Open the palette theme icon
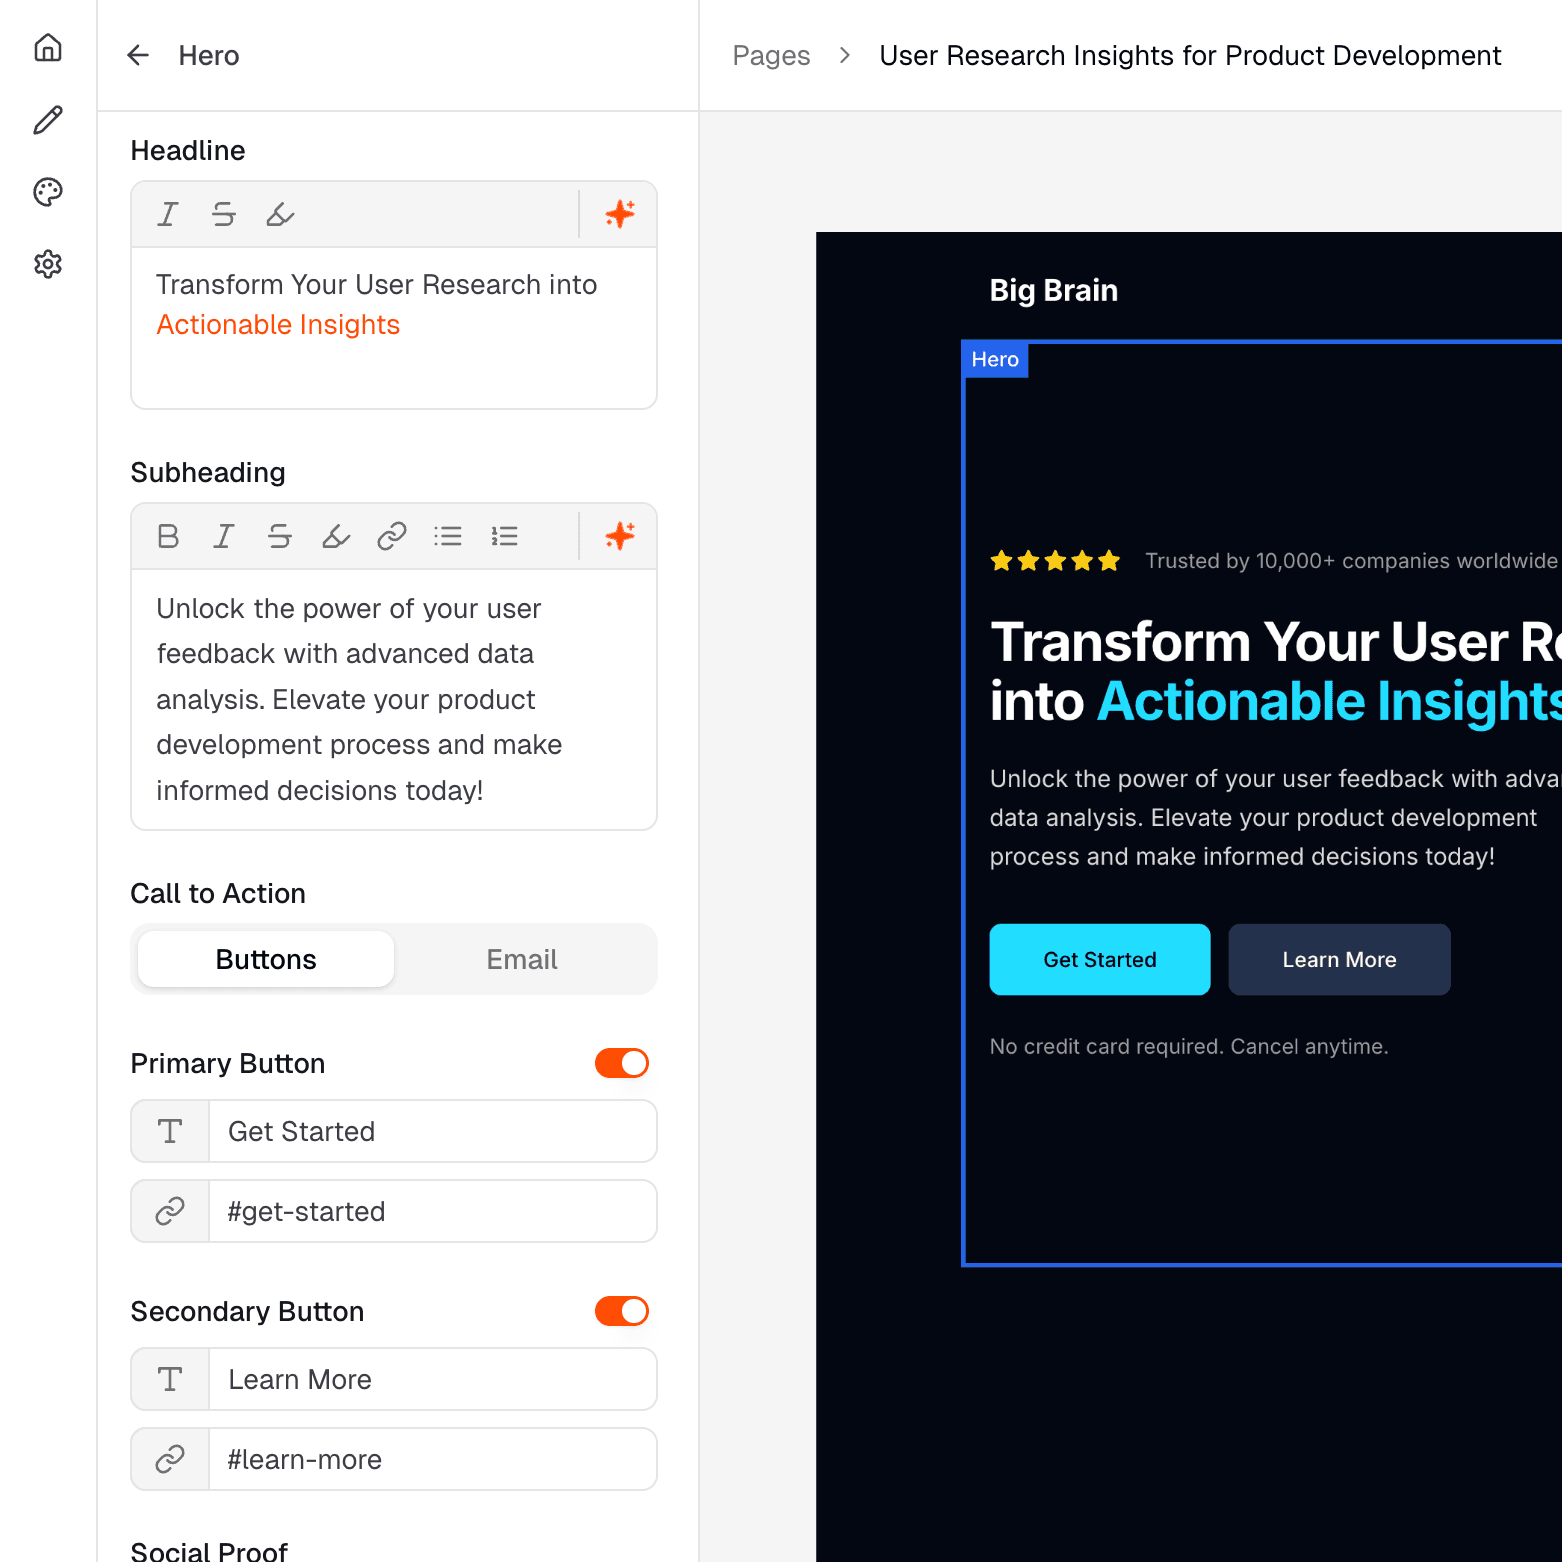This screenshot has height=1562, width=1562. click(48, 192)
